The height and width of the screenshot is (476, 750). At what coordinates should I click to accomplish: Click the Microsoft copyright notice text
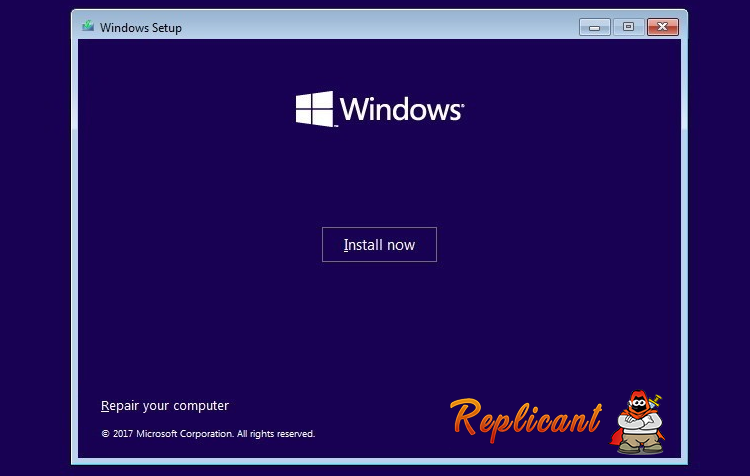(x=208, y=434)
